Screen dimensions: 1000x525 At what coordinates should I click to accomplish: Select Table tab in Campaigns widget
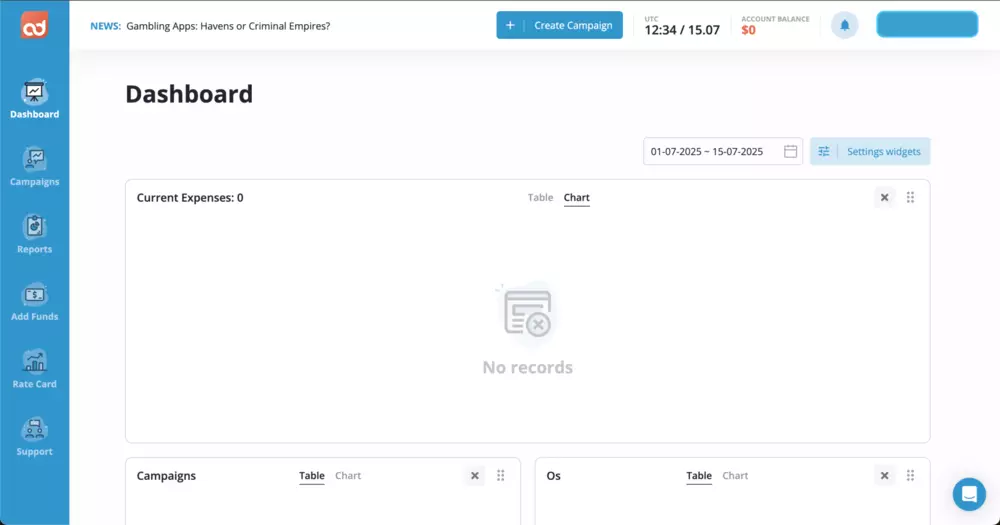click(312, 476)
